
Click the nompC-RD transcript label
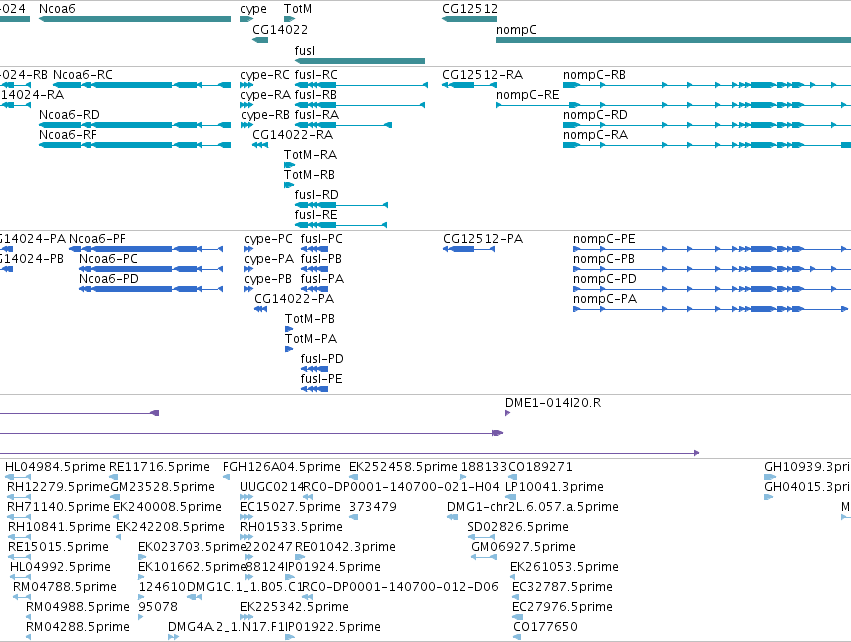pos(595,115)
